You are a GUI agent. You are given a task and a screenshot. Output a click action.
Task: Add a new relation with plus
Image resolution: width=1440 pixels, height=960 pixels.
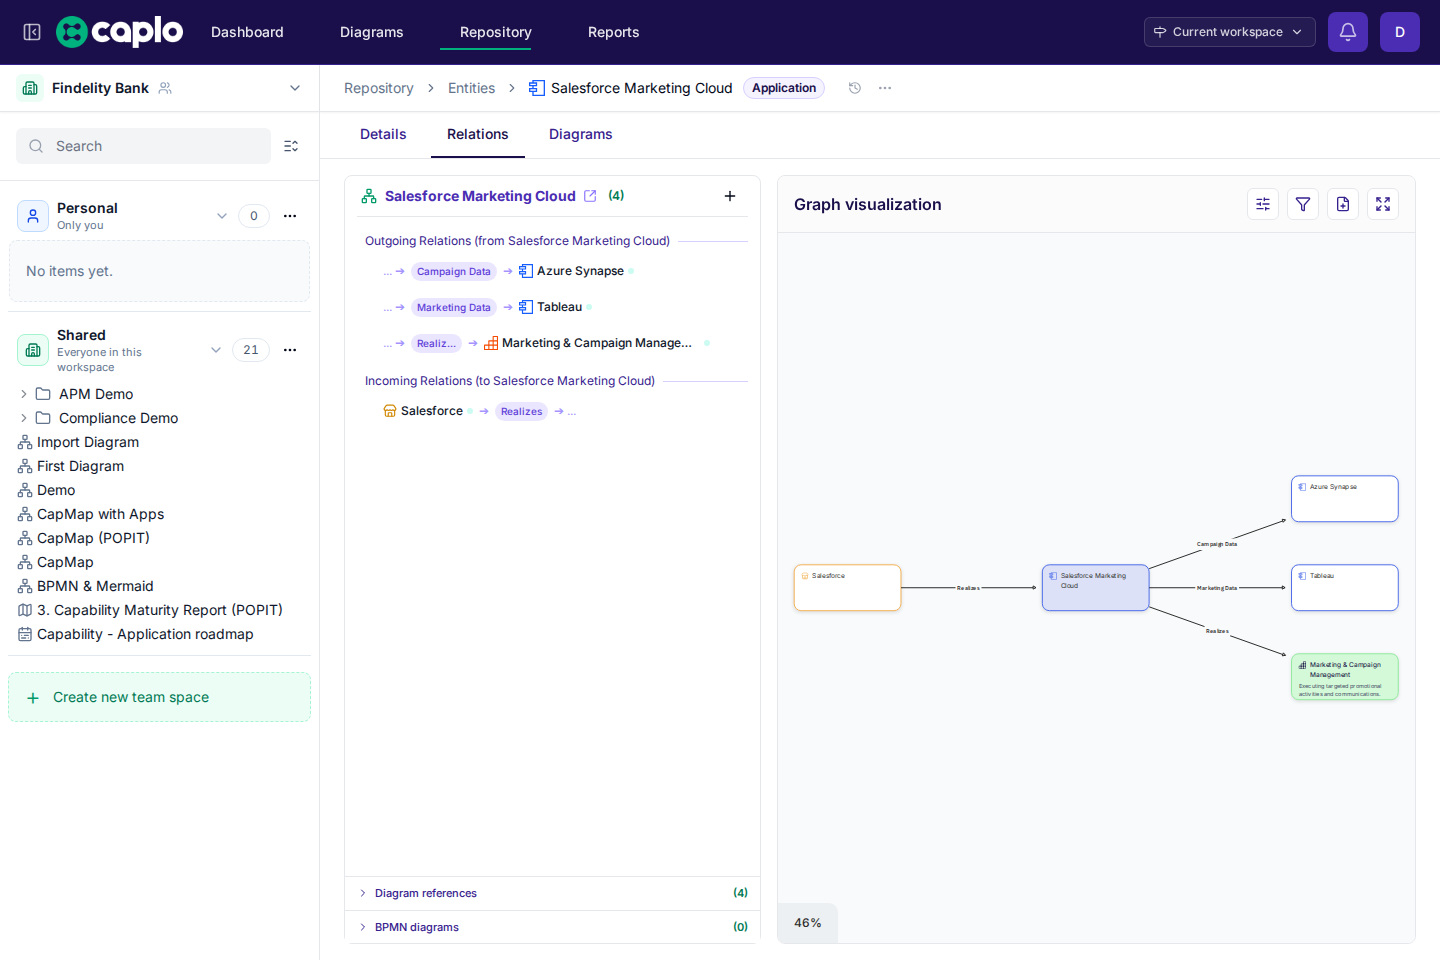730,196
